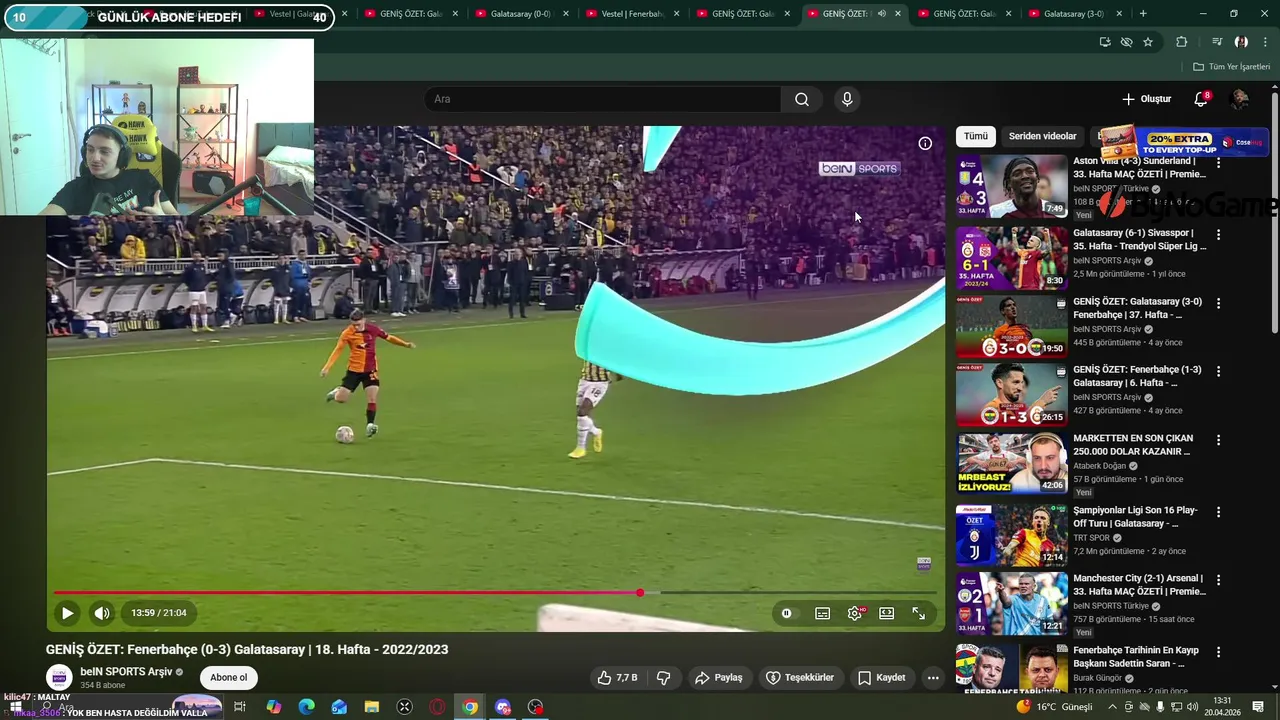Open the browser extensions puzzle icon
This screenshot has width=1280, height=720.
coord(1182,42)
